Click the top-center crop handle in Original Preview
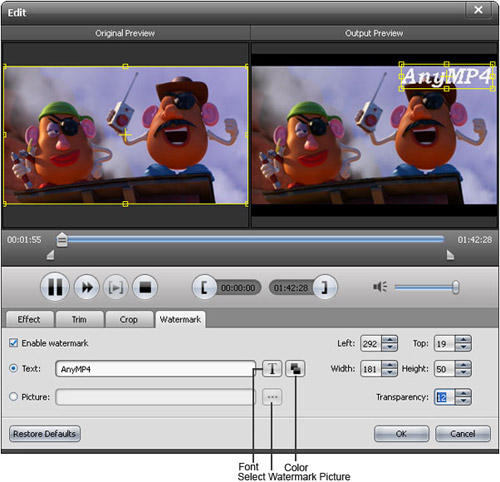Screen dimensions: 500x482 tap(125, 66)
